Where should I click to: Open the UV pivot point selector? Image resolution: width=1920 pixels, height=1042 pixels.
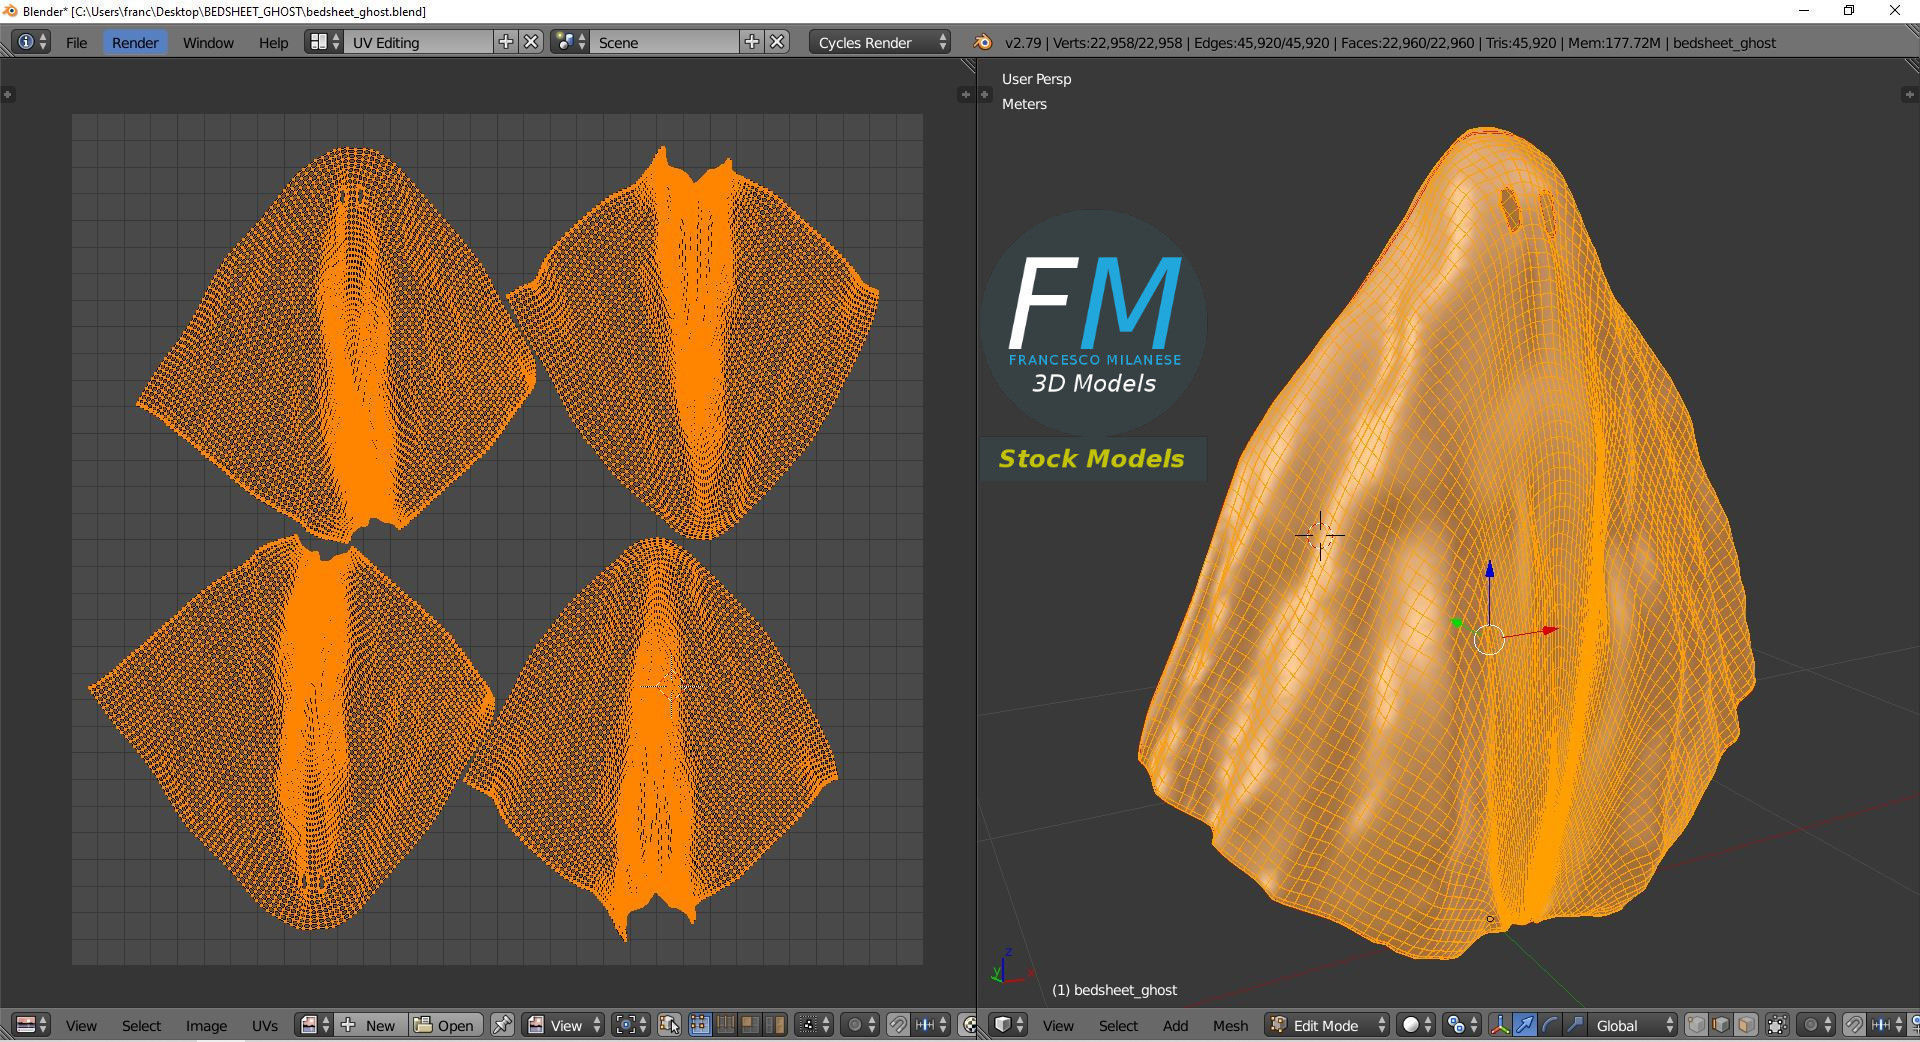tap(631, 1025)
